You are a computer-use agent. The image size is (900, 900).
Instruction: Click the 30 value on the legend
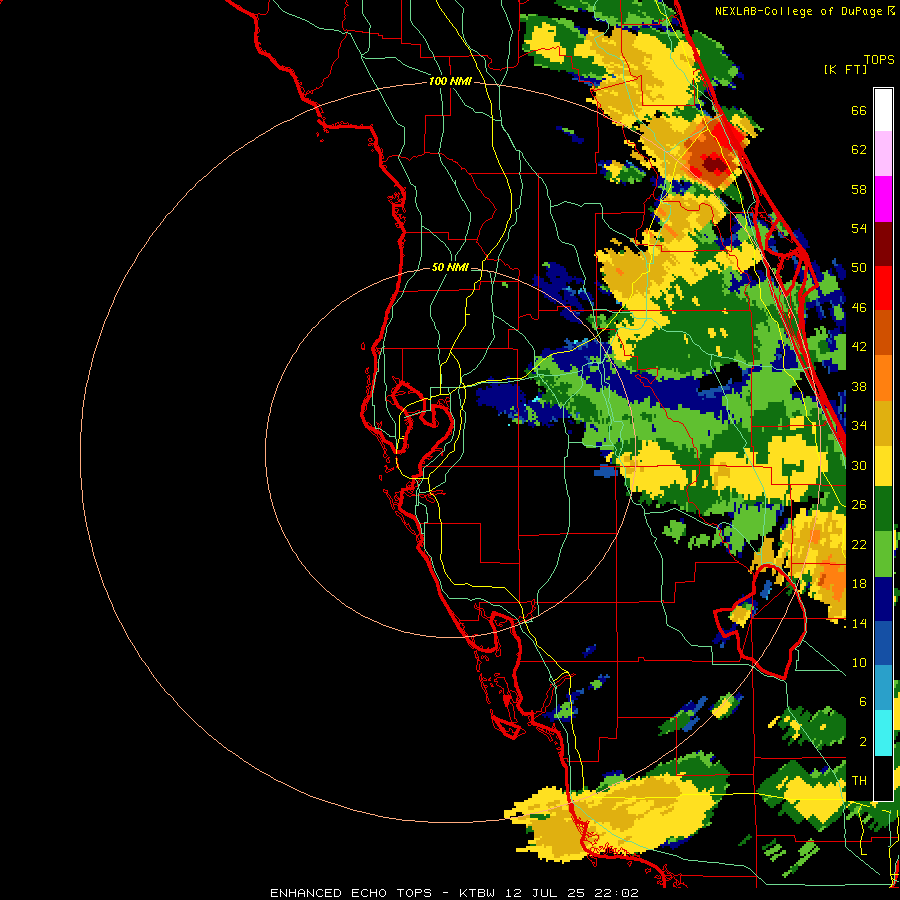pyautogui.click(x=859, y=465)
